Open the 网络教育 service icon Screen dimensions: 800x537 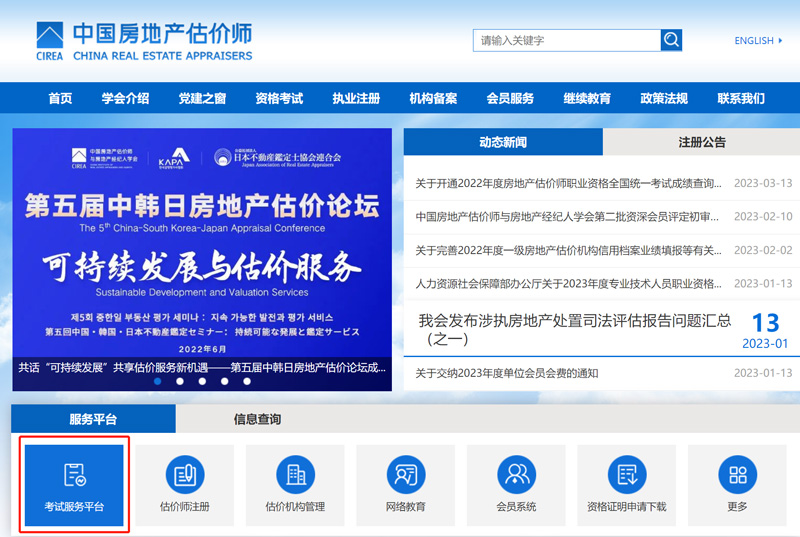(x=406, y=475)
